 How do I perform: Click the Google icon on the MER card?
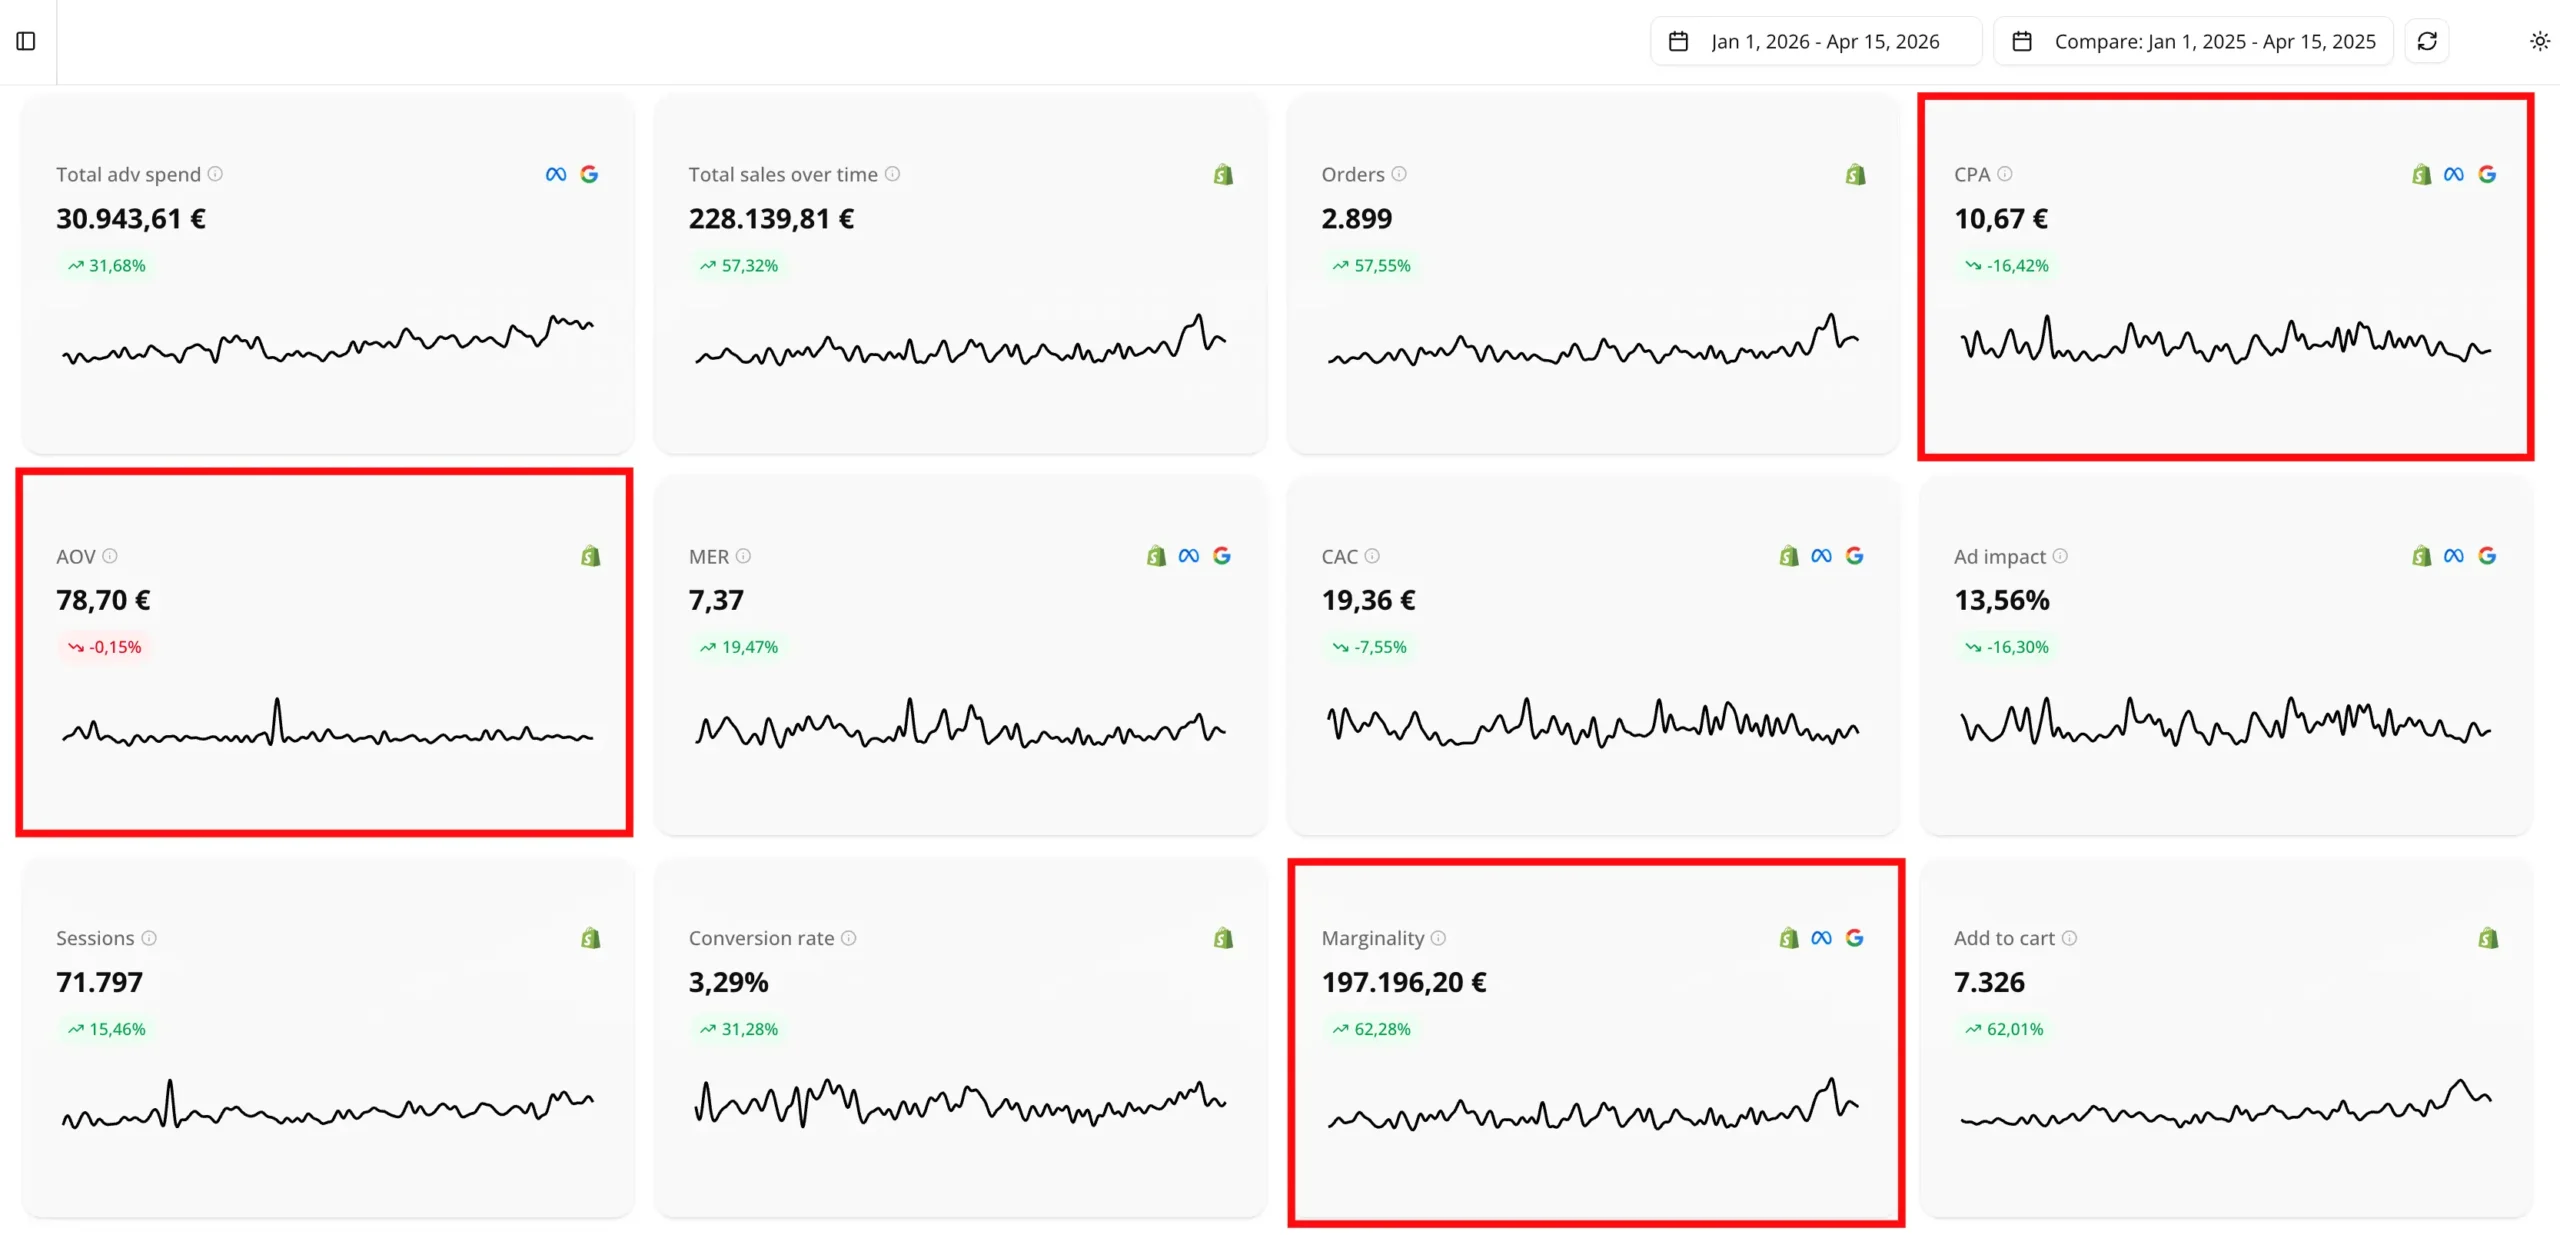pos(1221,556)
